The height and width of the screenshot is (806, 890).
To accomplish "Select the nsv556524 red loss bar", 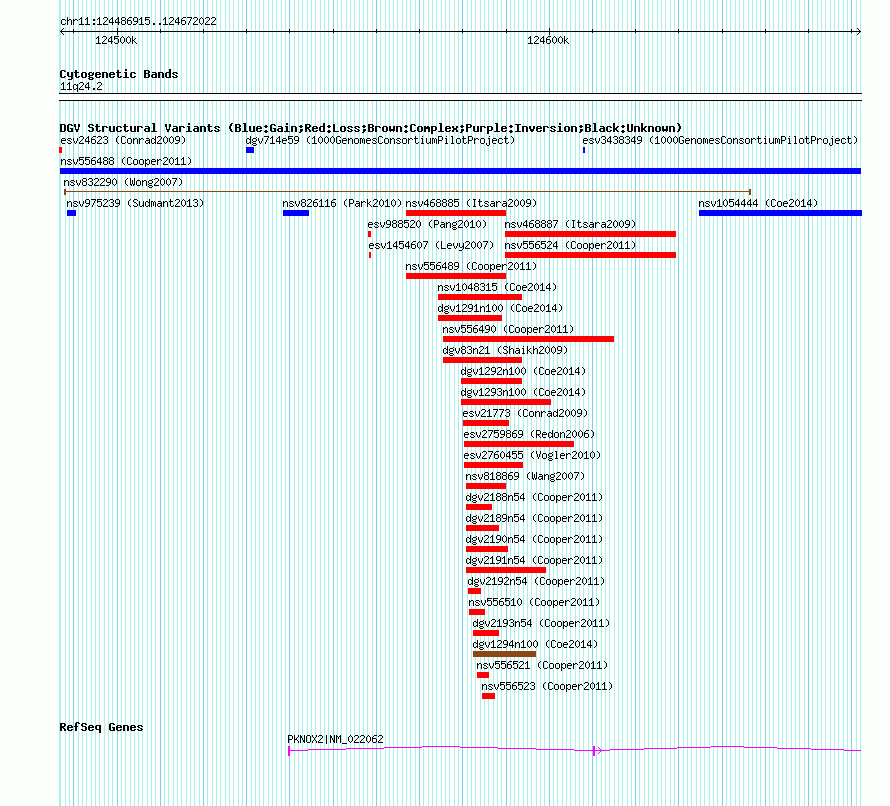I will (590, 255).
